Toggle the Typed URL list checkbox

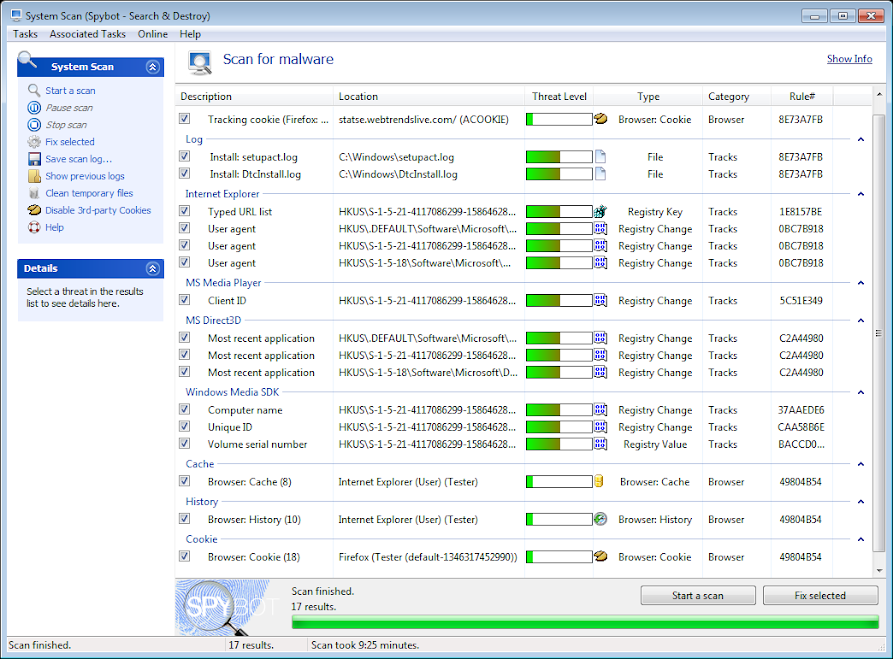tap(184, 211)
